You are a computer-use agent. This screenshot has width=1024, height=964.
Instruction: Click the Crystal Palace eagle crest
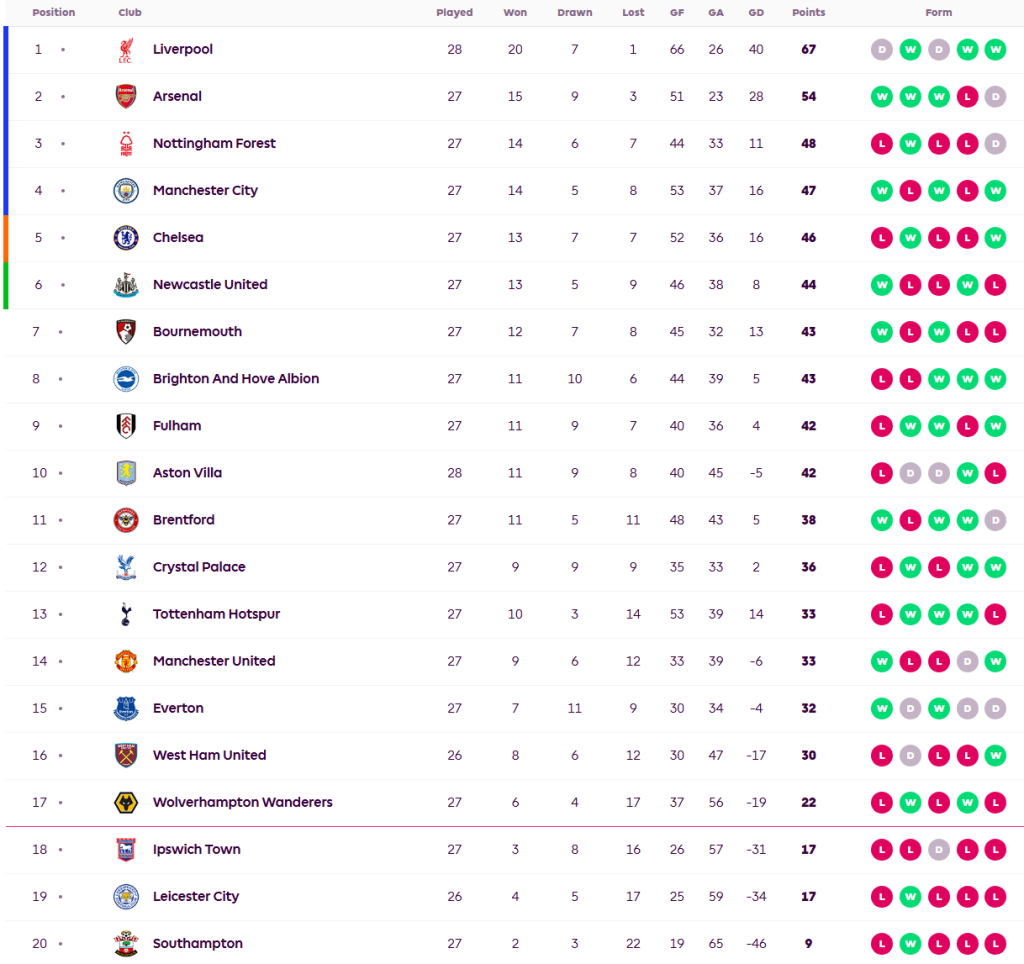tap(125, 567)
